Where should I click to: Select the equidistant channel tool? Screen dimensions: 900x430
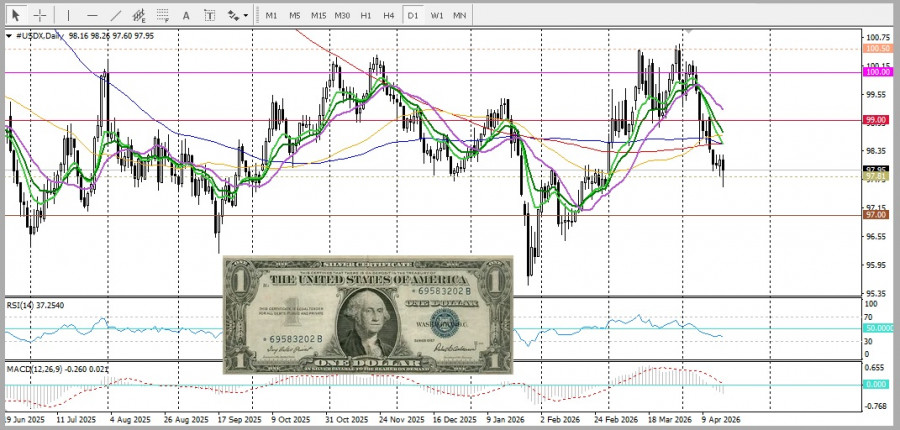pyautogui.click(x=139, y=16)
